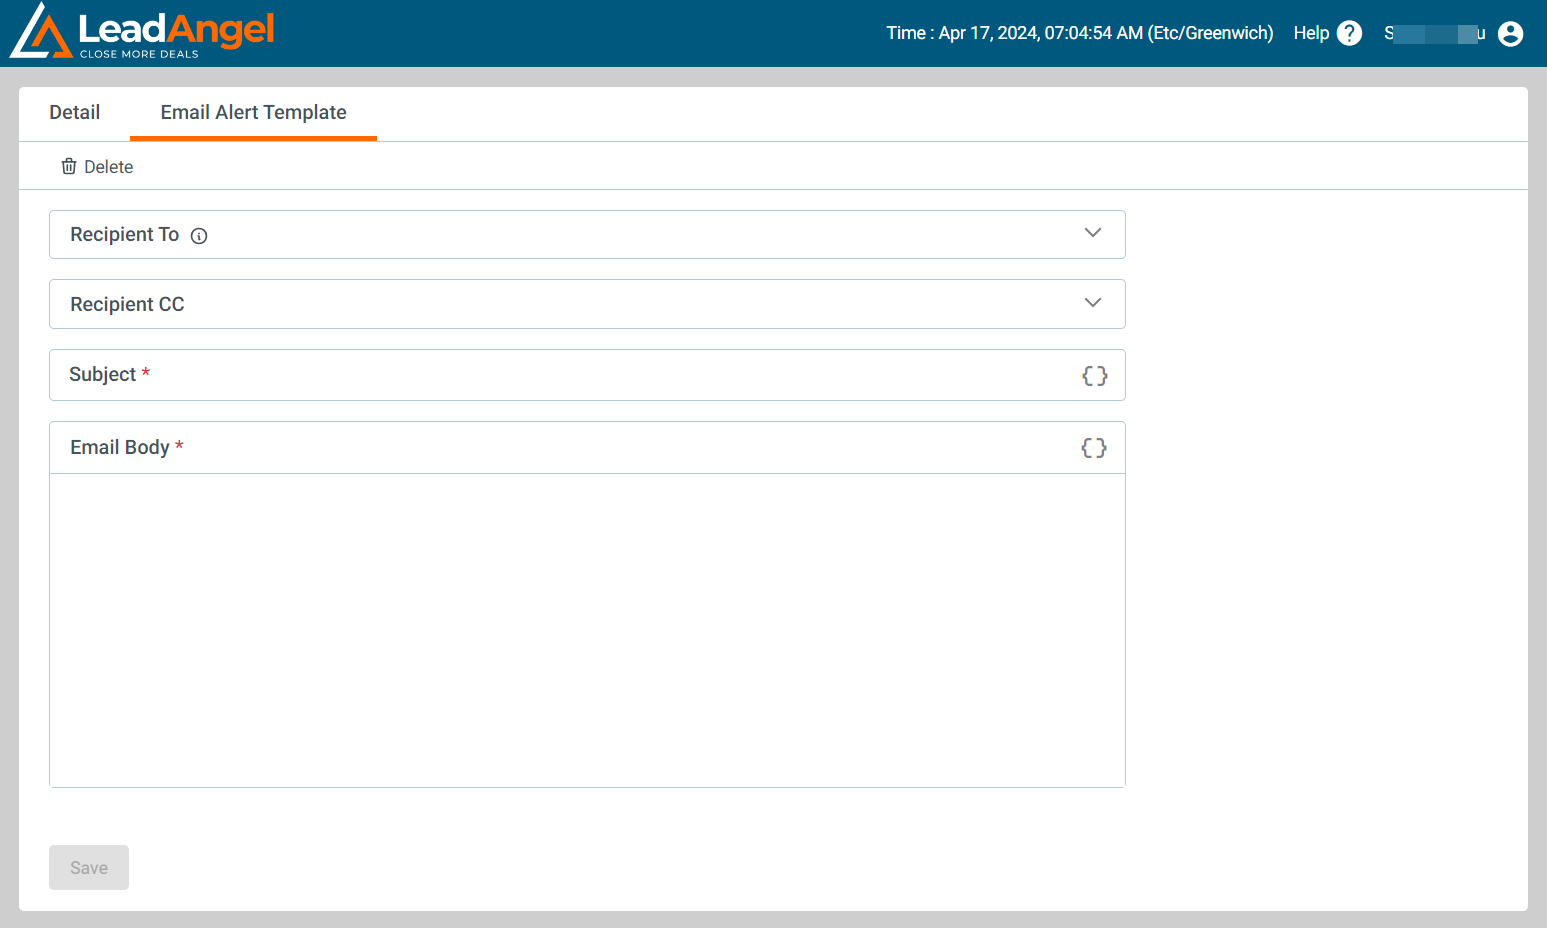Insert merge field braces in Subject
The image size is (1547, 928).
point(1095,375)
